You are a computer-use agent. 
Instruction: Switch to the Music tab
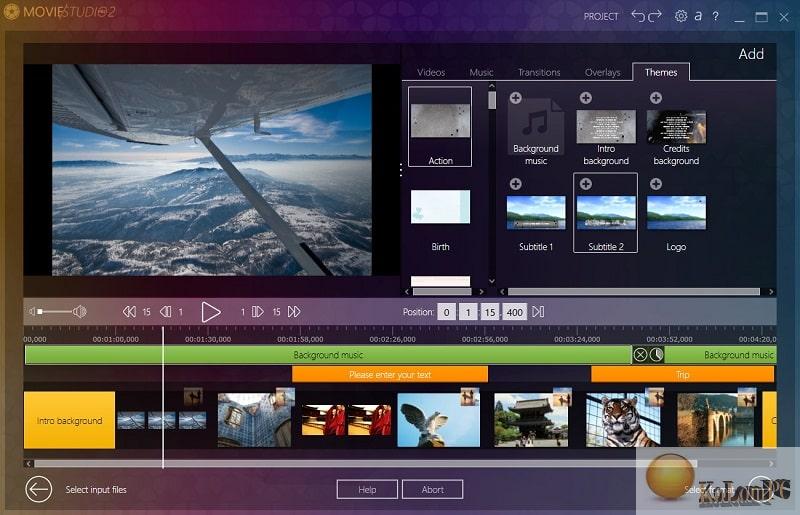481,72
